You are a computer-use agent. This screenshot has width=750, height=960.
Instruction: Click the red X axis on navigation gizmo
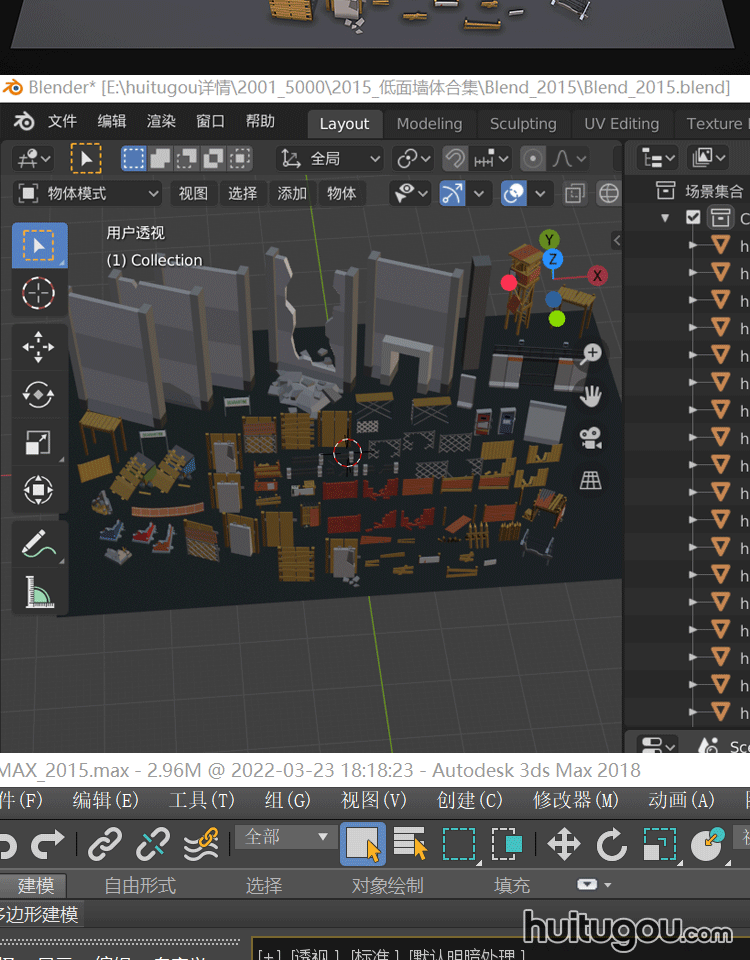tap(598, 276)
